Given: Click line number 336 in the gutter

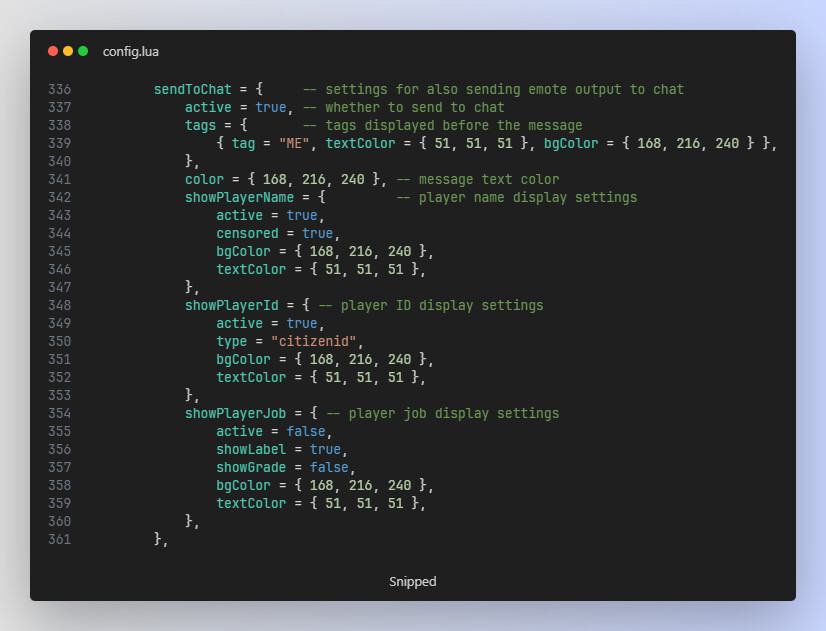Looking at the screenshot, I should pos(59,89).
